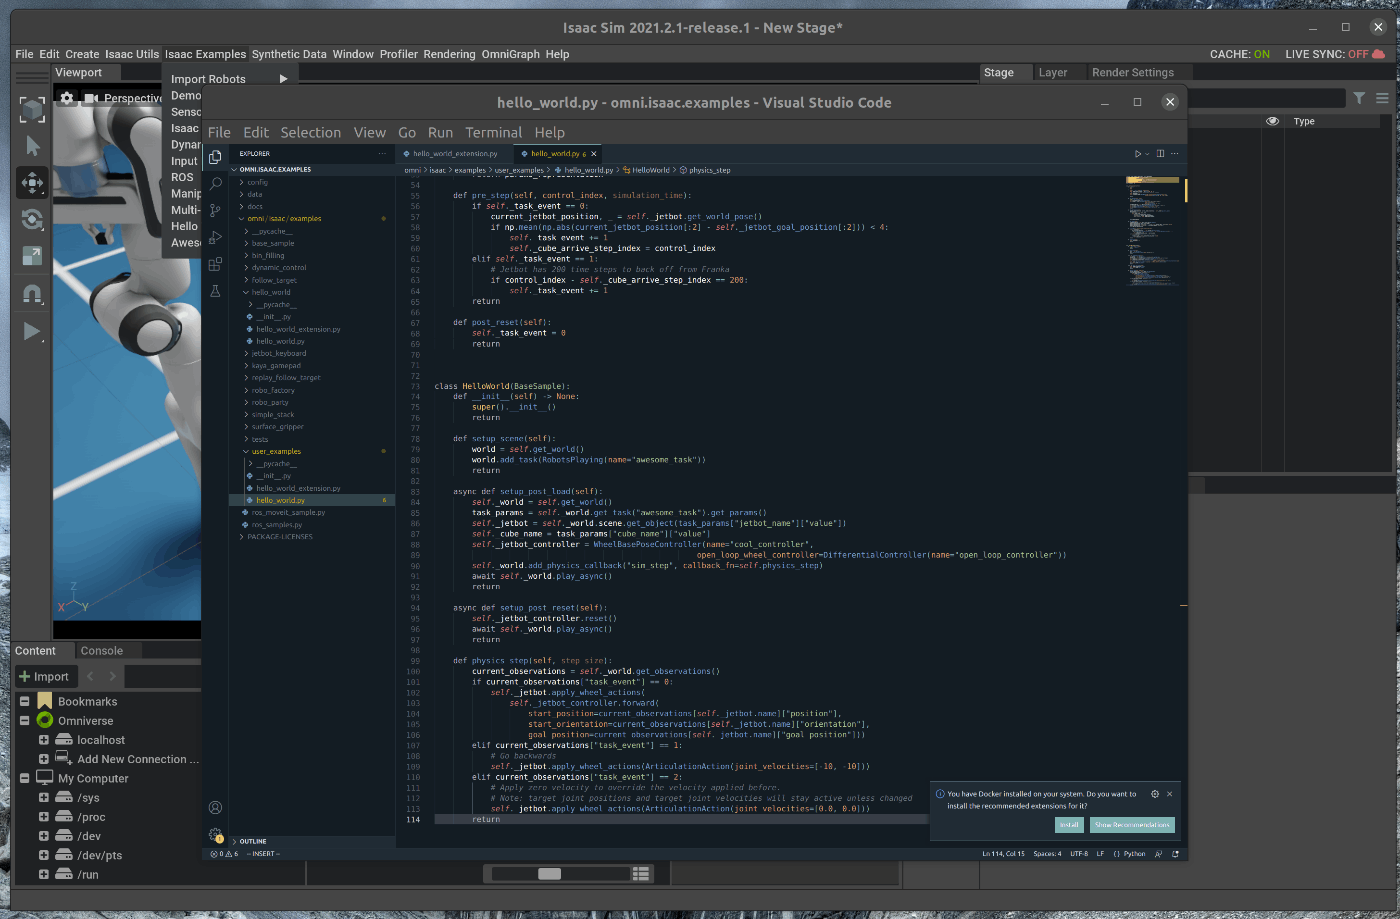
Task: Toggle LIVE SYNC OFF in Isaac Sim
Action: [x=1335, y=54]
